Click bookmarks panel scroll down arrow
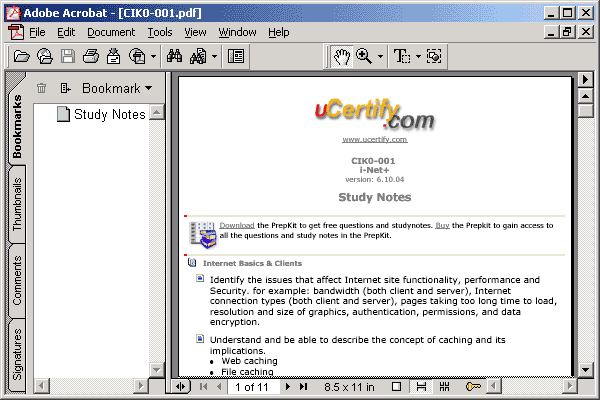Image resolution: width=600 pixels, height=400 pixels. click(157, 370)
